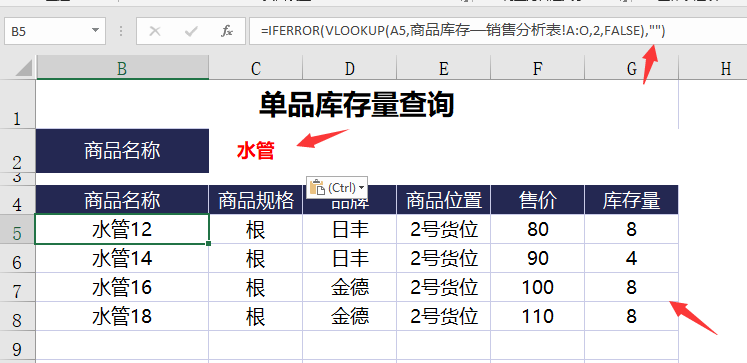Open the Paste Options dropdown arrow
This screenshot has width=747, height=363.
click(x=362, y=188)
